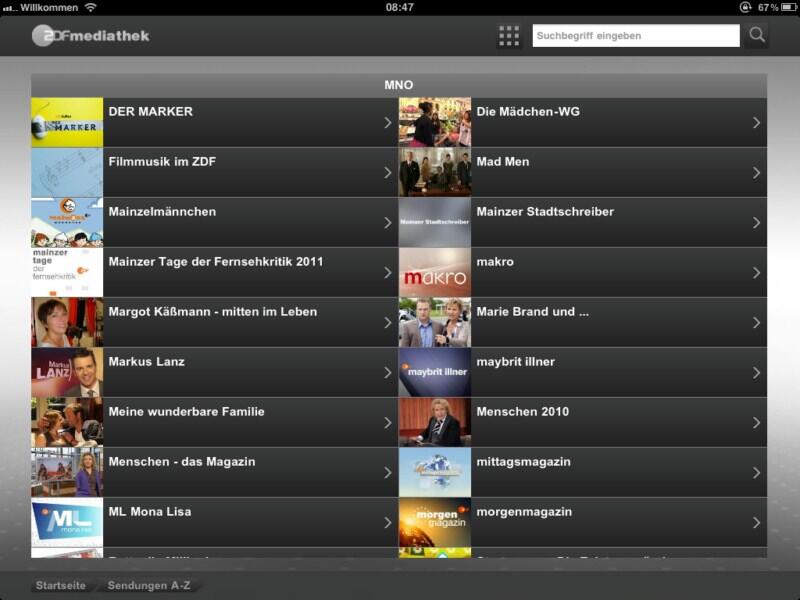Expand maybrit illner row chevron

tap(756, 372)
